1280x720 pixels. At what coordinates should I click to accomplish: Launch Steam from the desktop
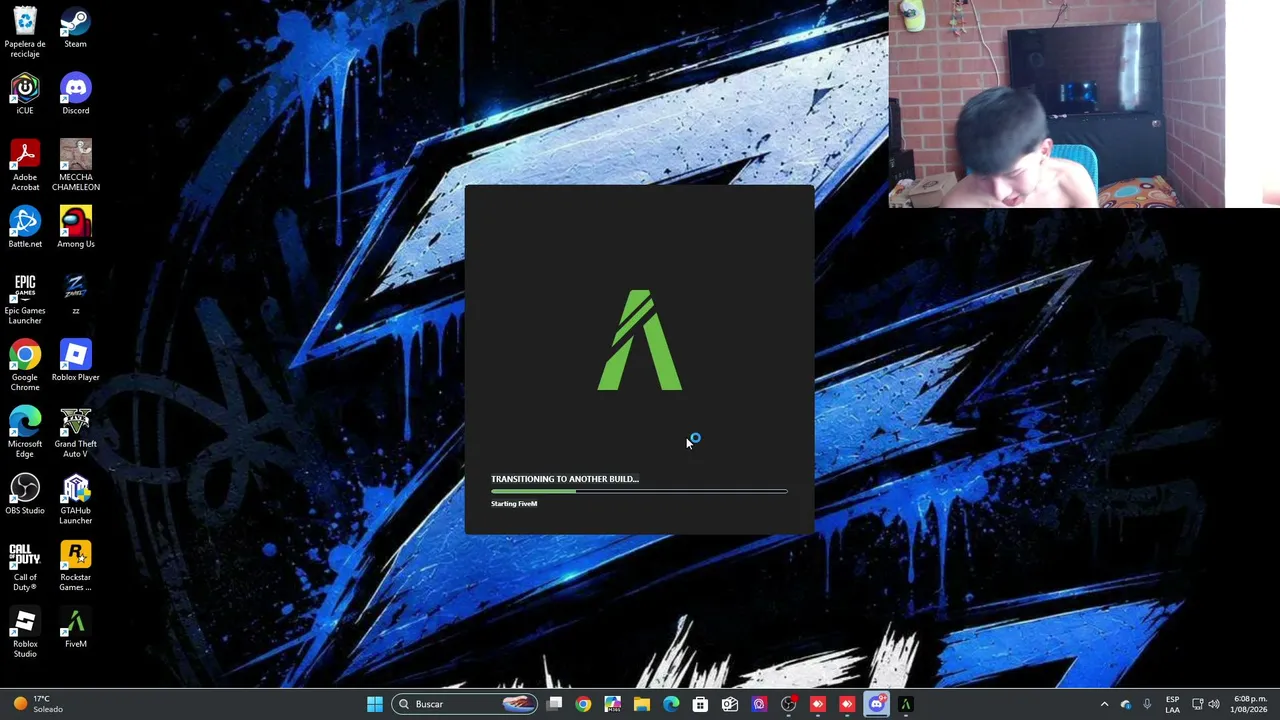point(75,27)
